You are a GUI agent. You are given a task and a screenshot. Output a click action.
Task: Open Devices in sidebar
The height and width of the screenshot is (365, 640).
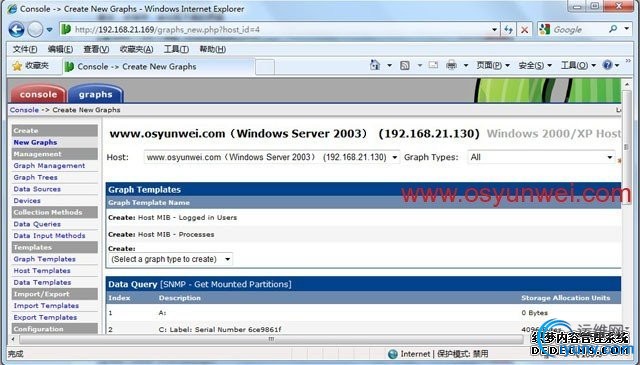click(x=27, y=200)
